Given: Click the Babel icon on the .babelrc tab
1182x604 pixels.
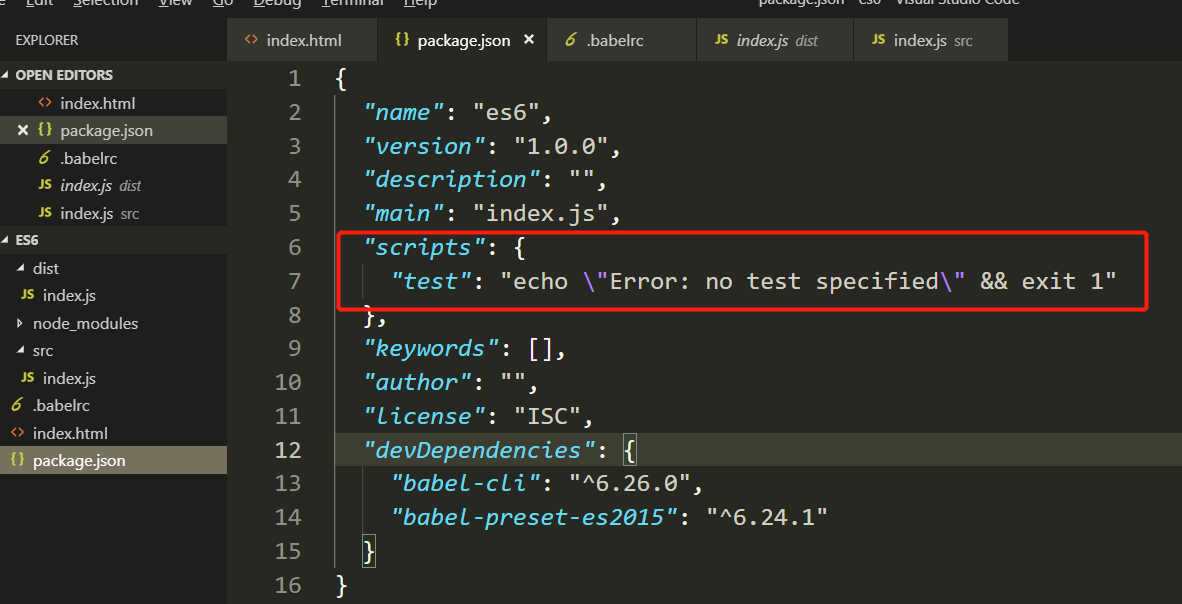Looking at the screenshot, I should point(571,40).
